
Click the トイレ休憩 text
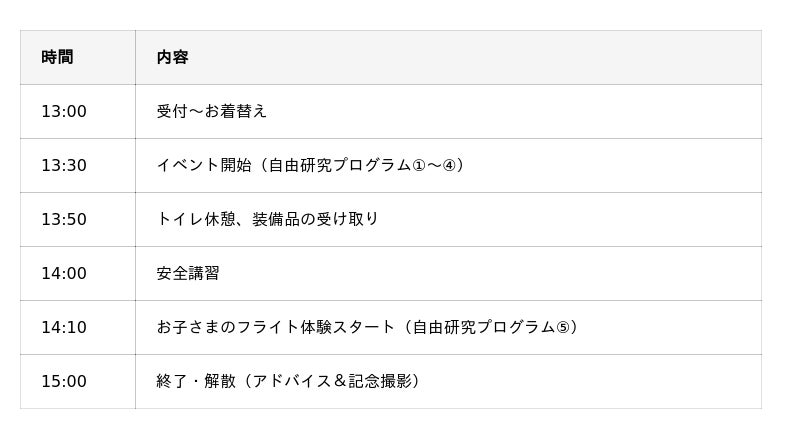coord(196,219)
